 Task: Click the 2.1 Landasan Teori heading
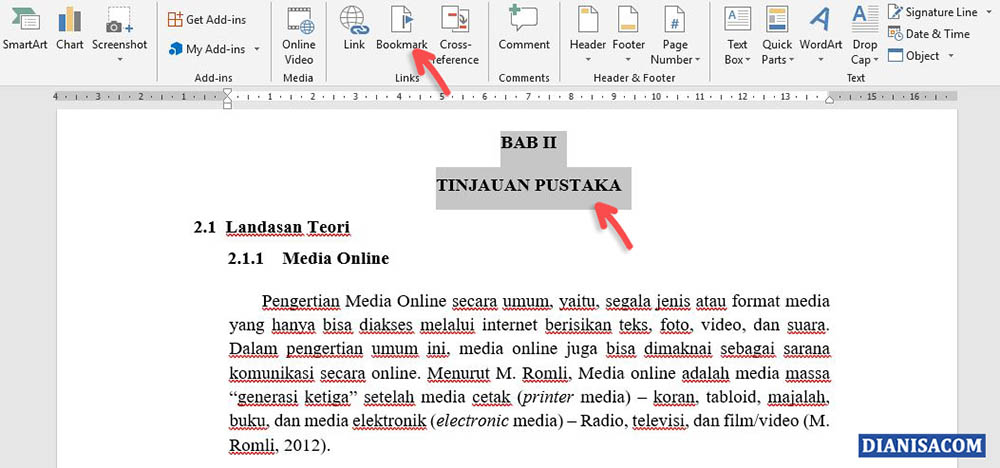pos(272,227)
